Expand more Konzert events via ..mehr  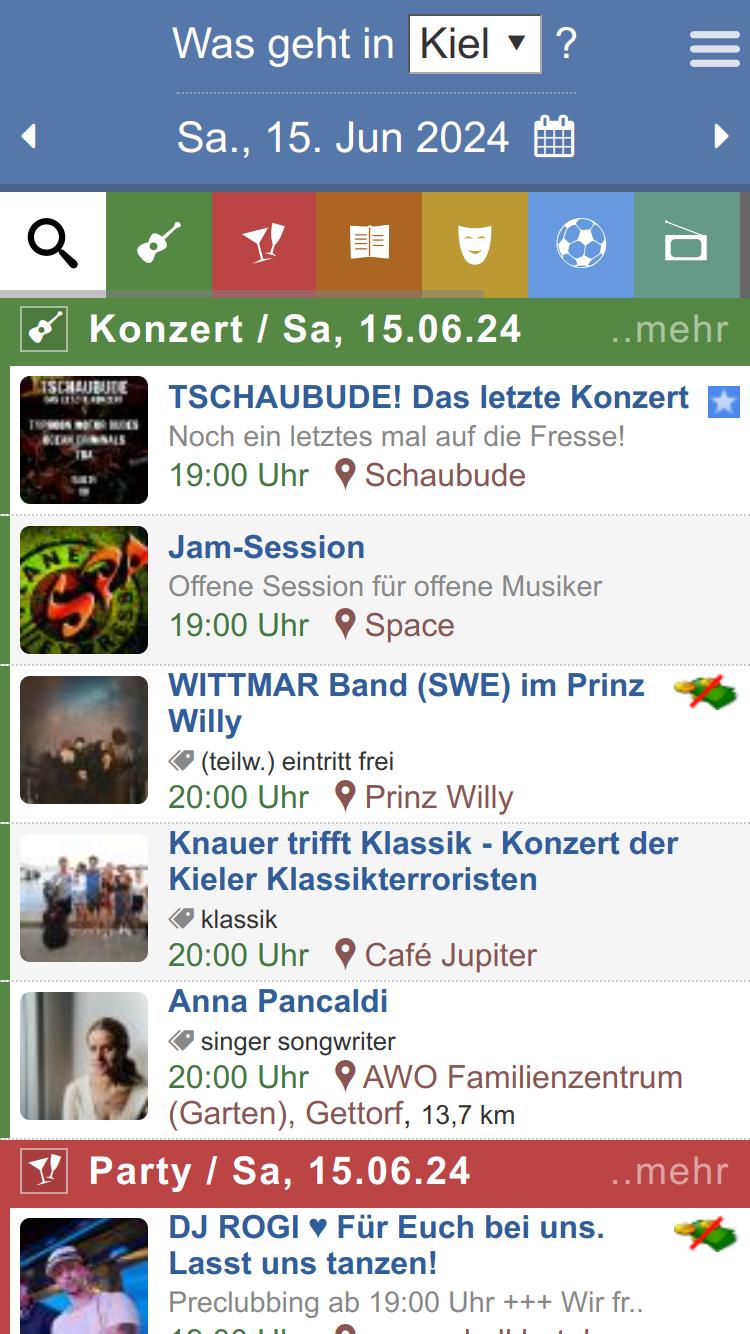point(670,329)
